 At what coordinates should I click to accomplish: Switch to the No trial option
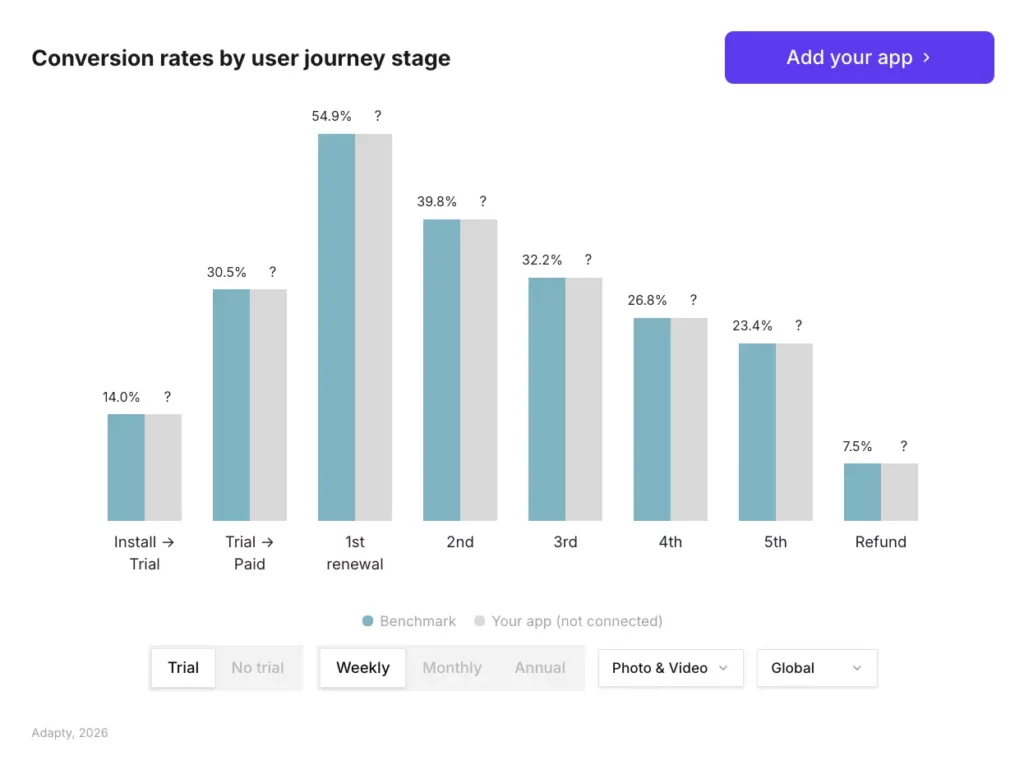tap(258, 668)
